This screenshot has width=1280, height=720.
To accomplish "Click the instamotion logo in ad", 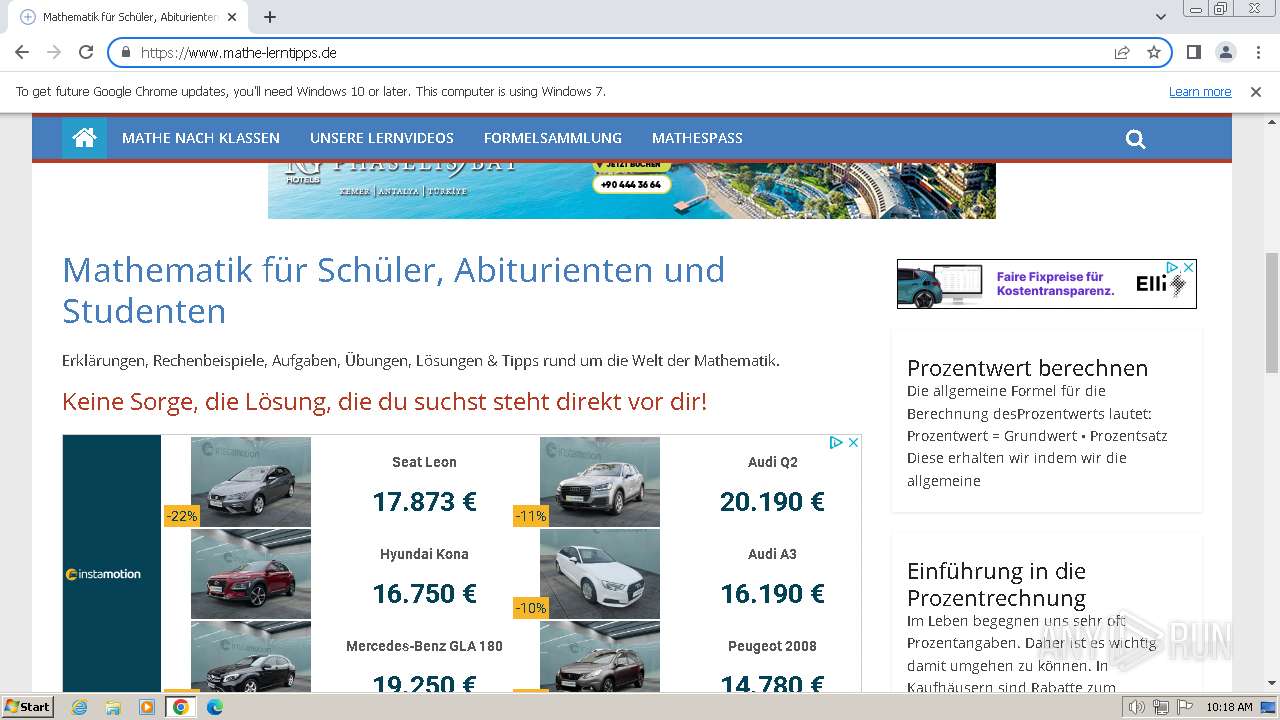I will click(x=103, y=574).
